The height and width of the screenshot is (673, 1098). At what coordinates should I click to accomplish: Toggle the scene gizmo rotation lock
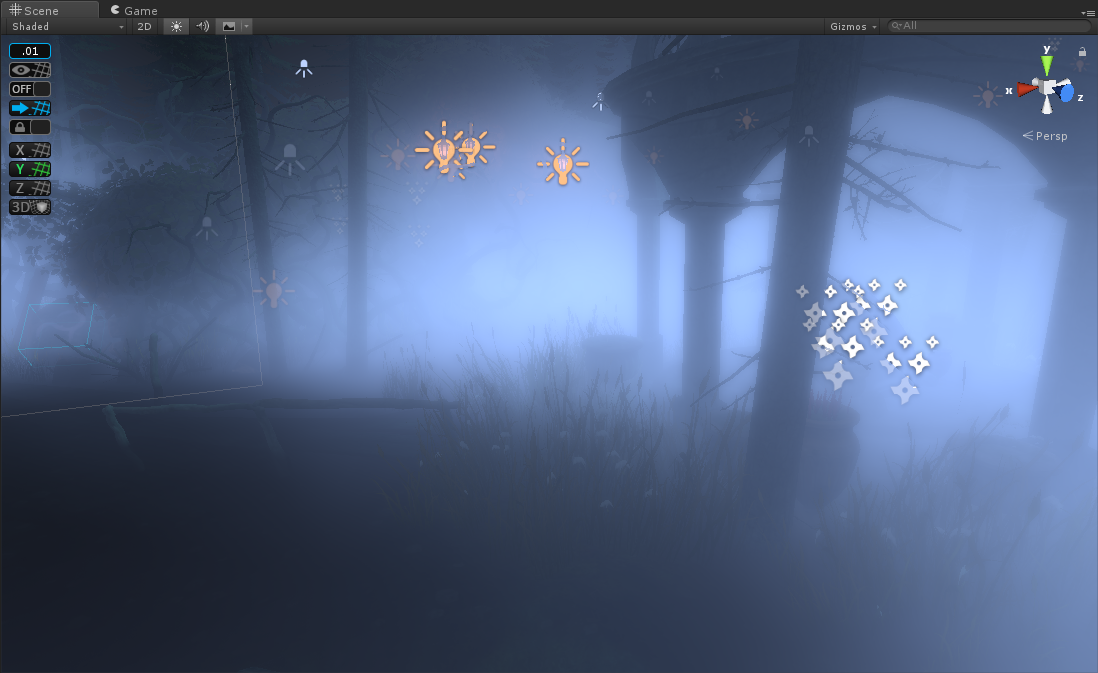[1082, 52]
